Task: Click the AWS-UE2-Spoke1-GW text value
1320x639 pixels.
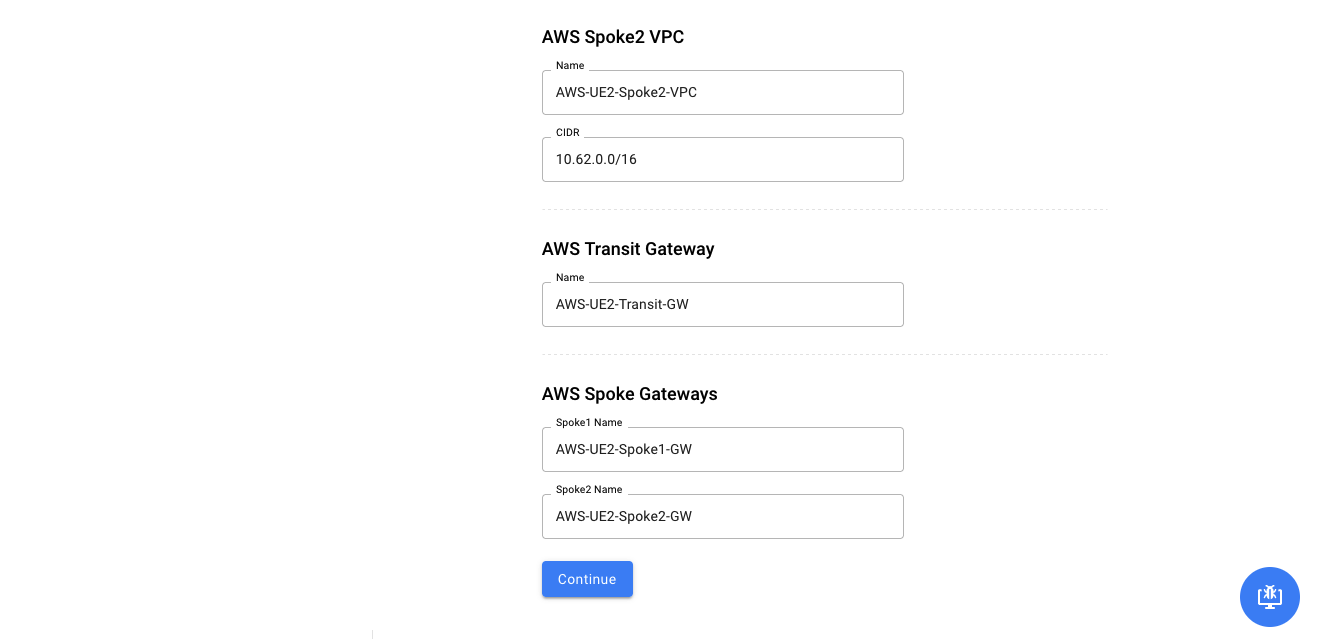Action: 624,449
